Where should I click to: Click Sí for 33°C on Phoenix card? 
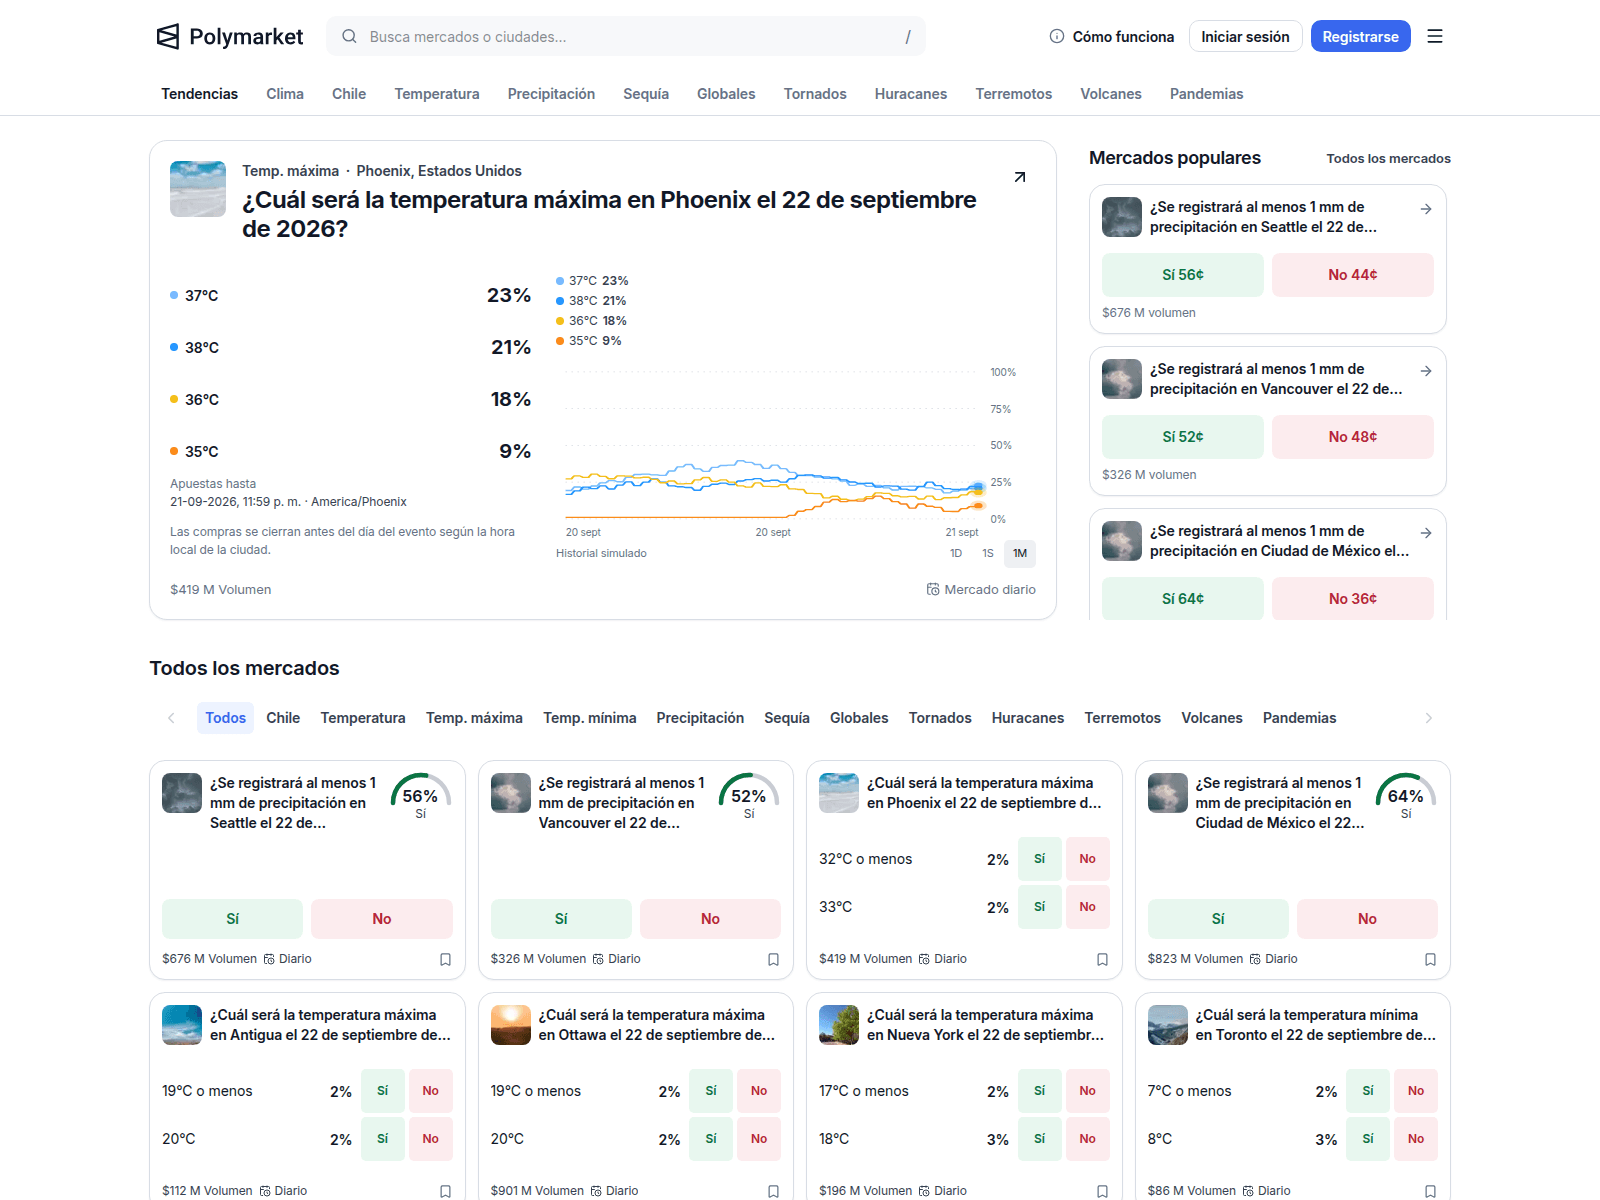coord(1040,907)
